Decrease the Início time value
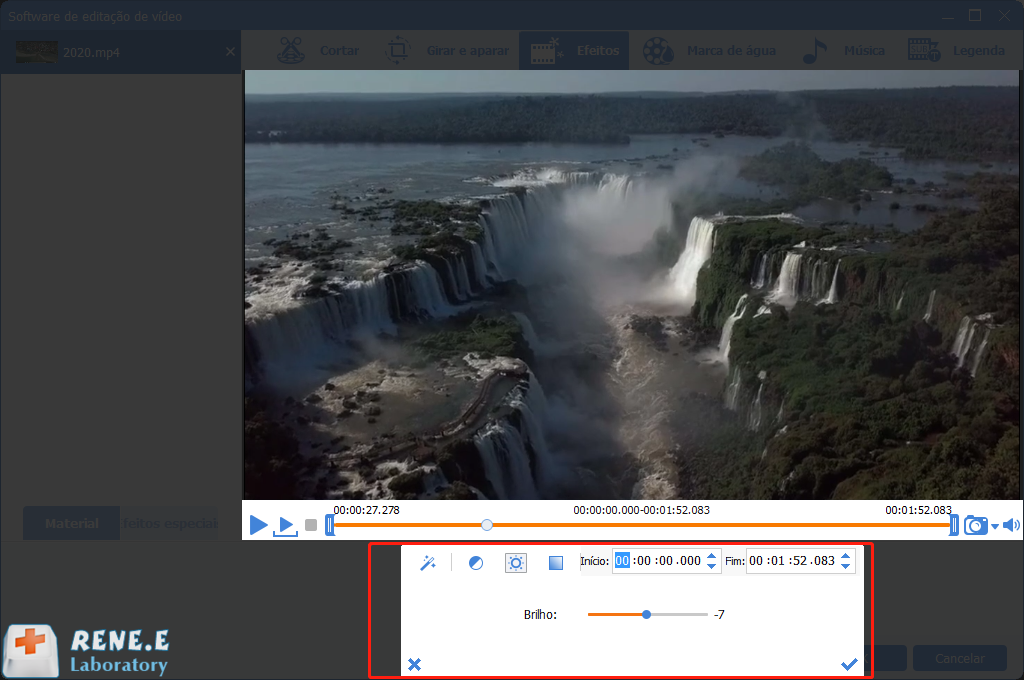The height and width of the screenshot is (680, 1024). pyautogui.click(x=712, y=566)
